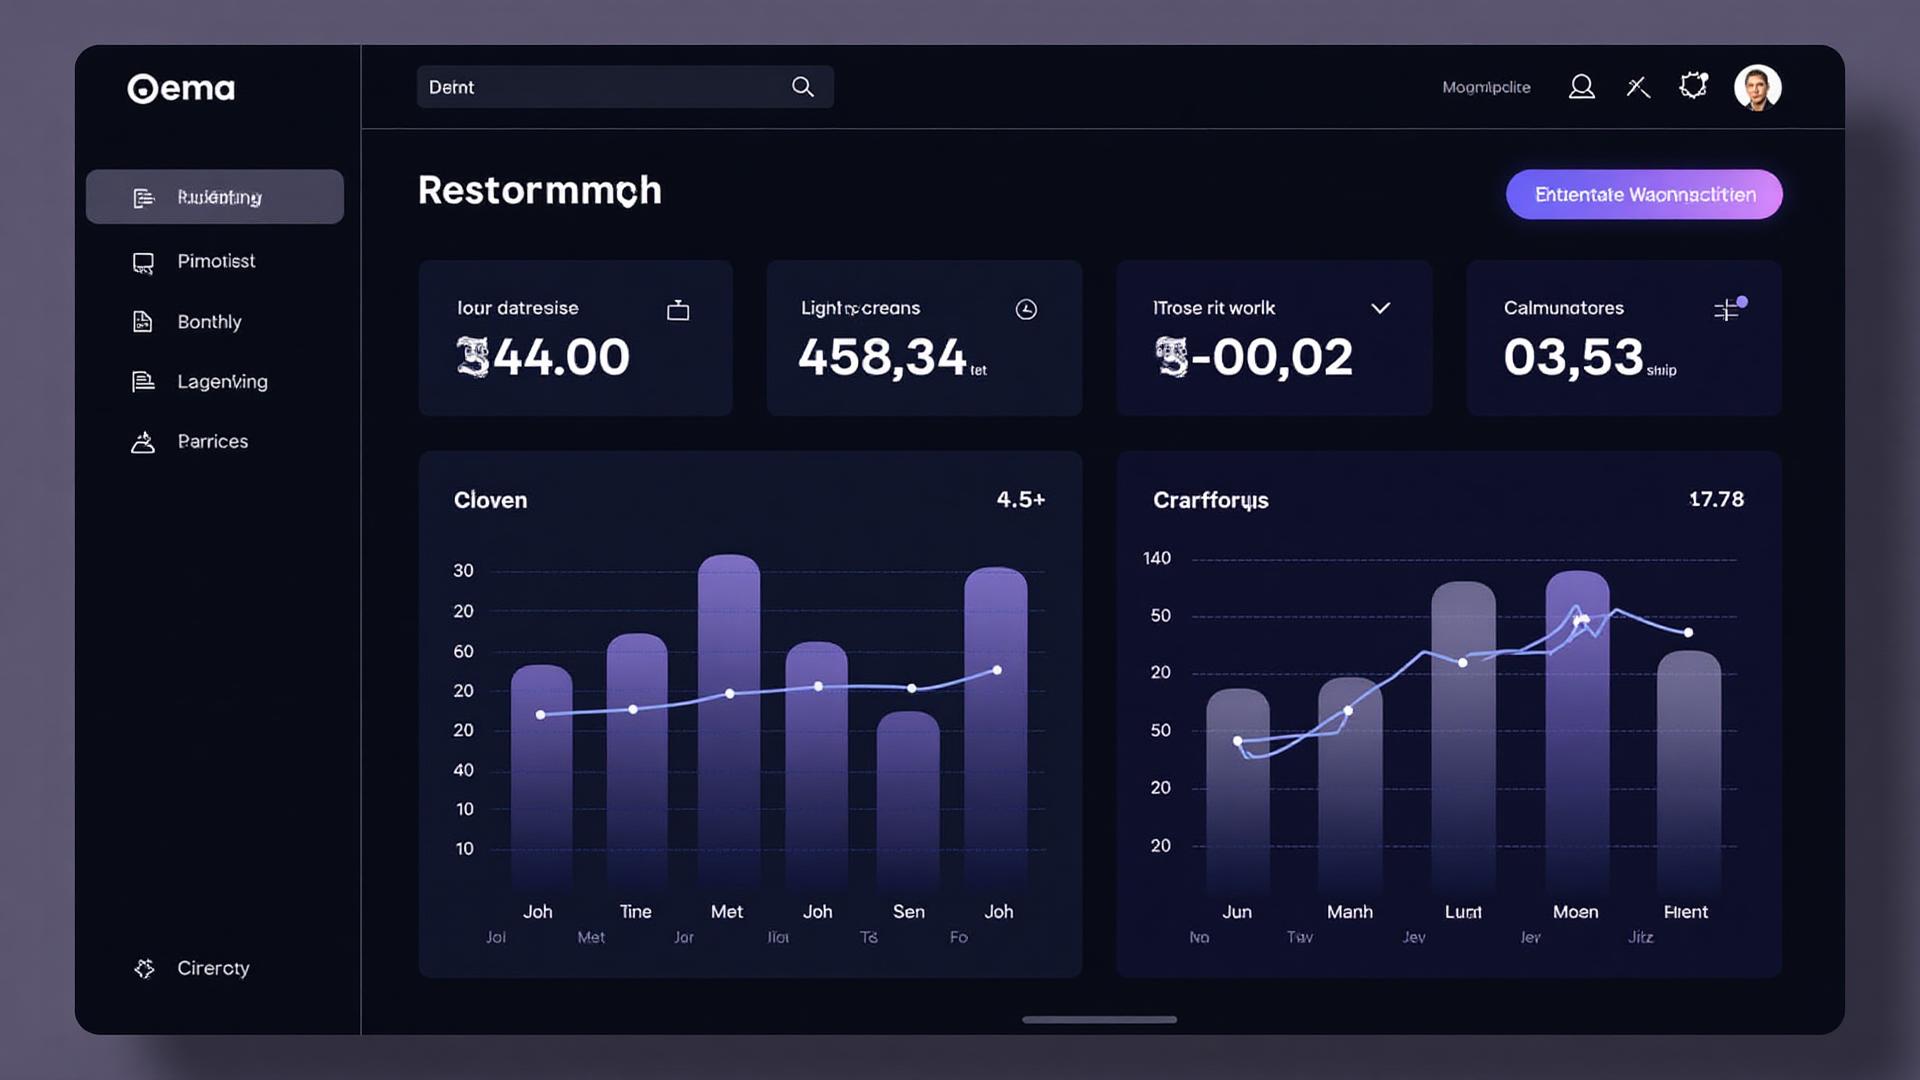Open the filter sliders icon on the Calmunatores card
The height and width of the screenshot is (1080, 1920).
(1727, 310)
